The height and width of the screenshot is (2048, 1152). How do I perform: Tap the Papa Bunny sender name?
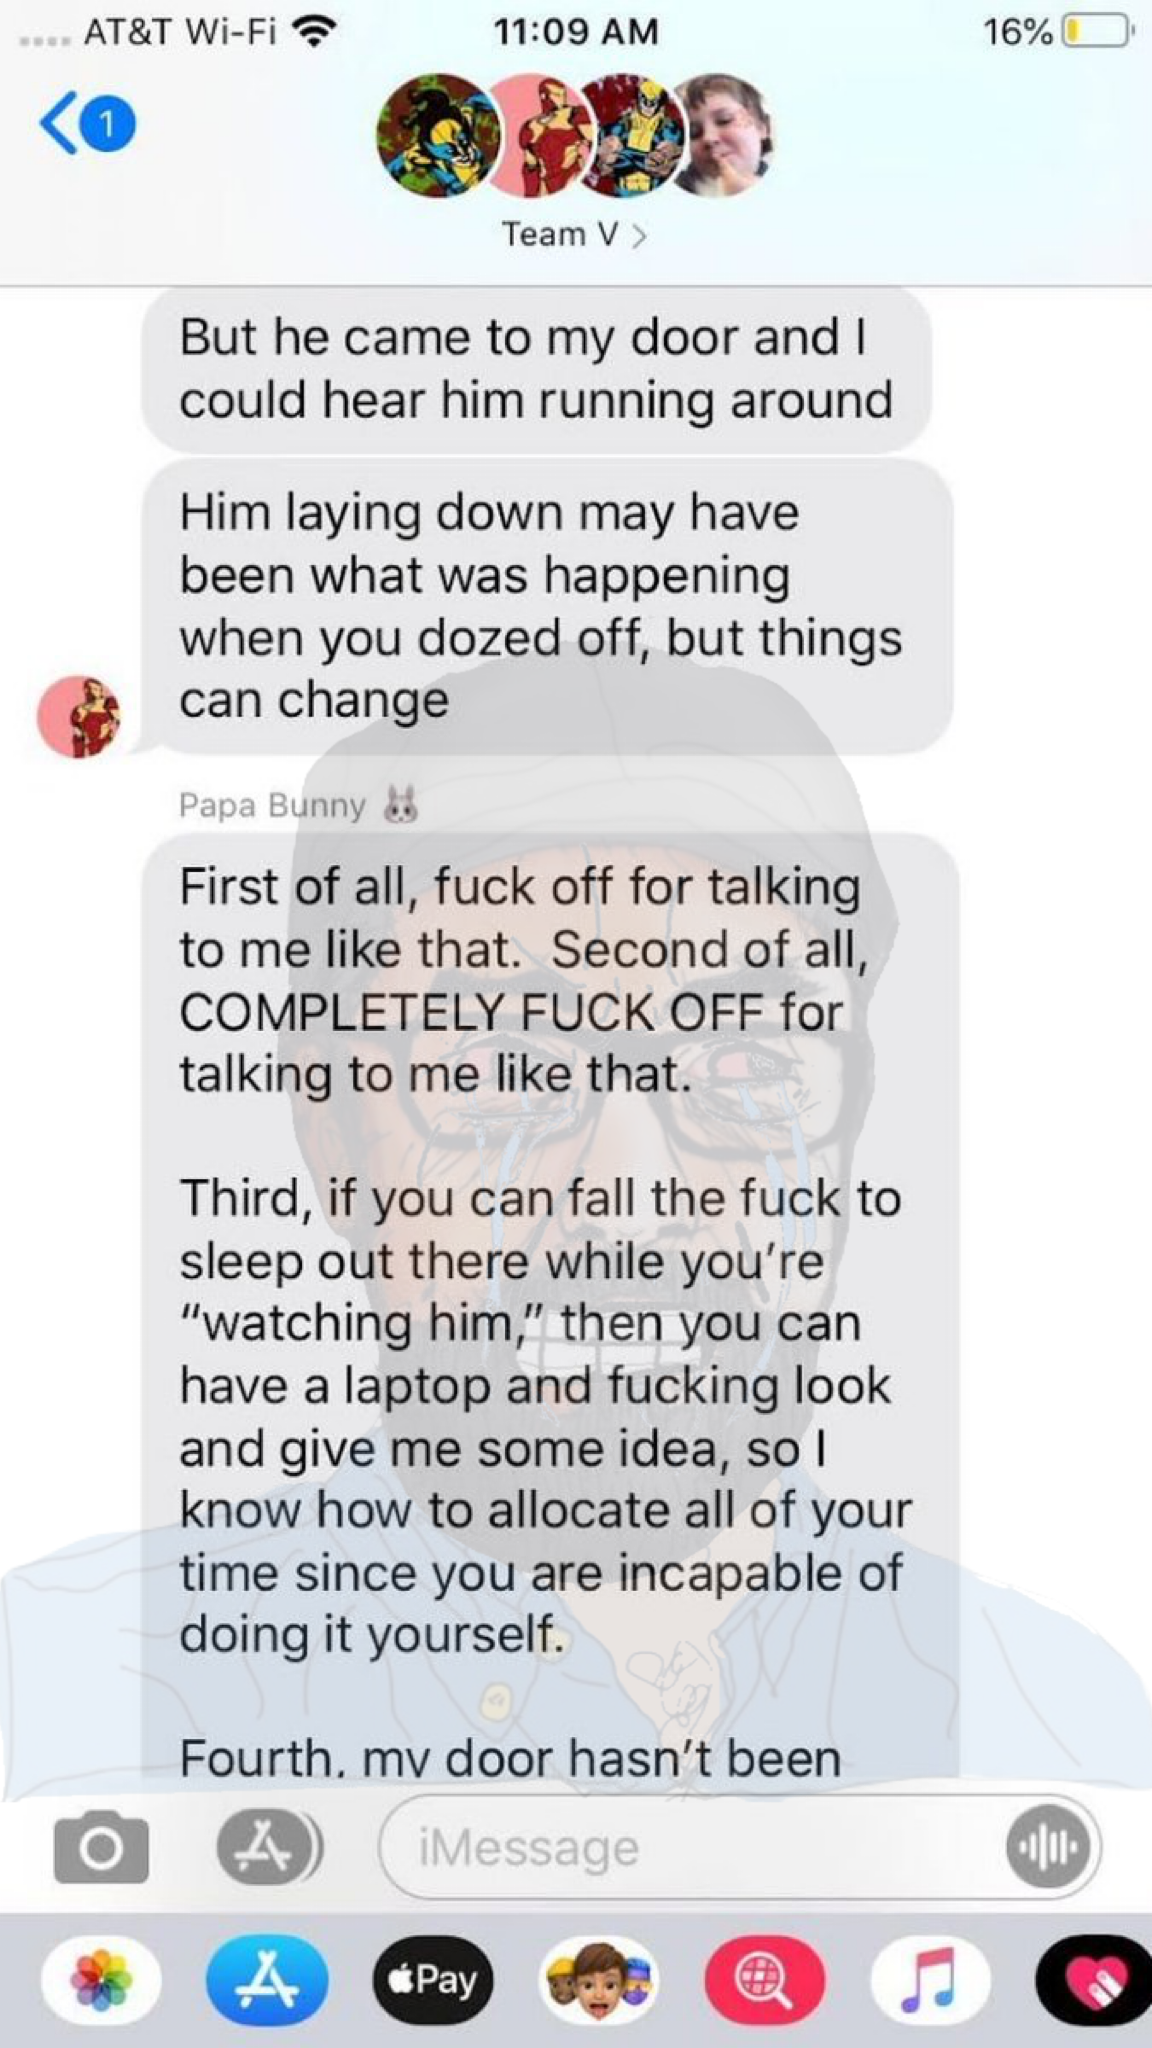click(x=273, y=805)
